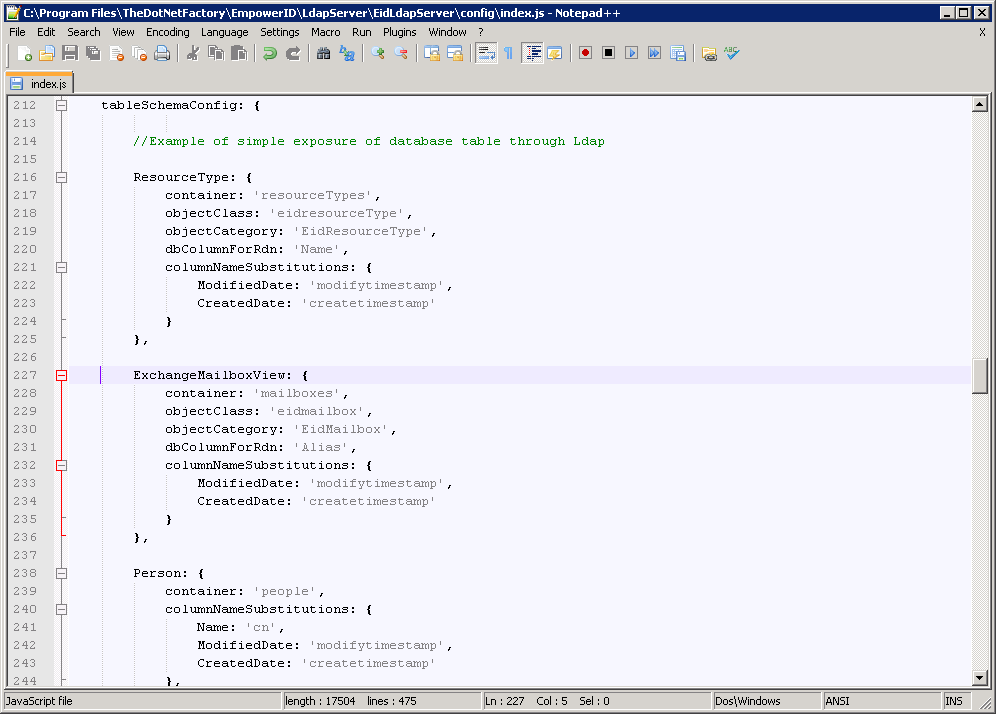Click the Open file folder icon

47,53
